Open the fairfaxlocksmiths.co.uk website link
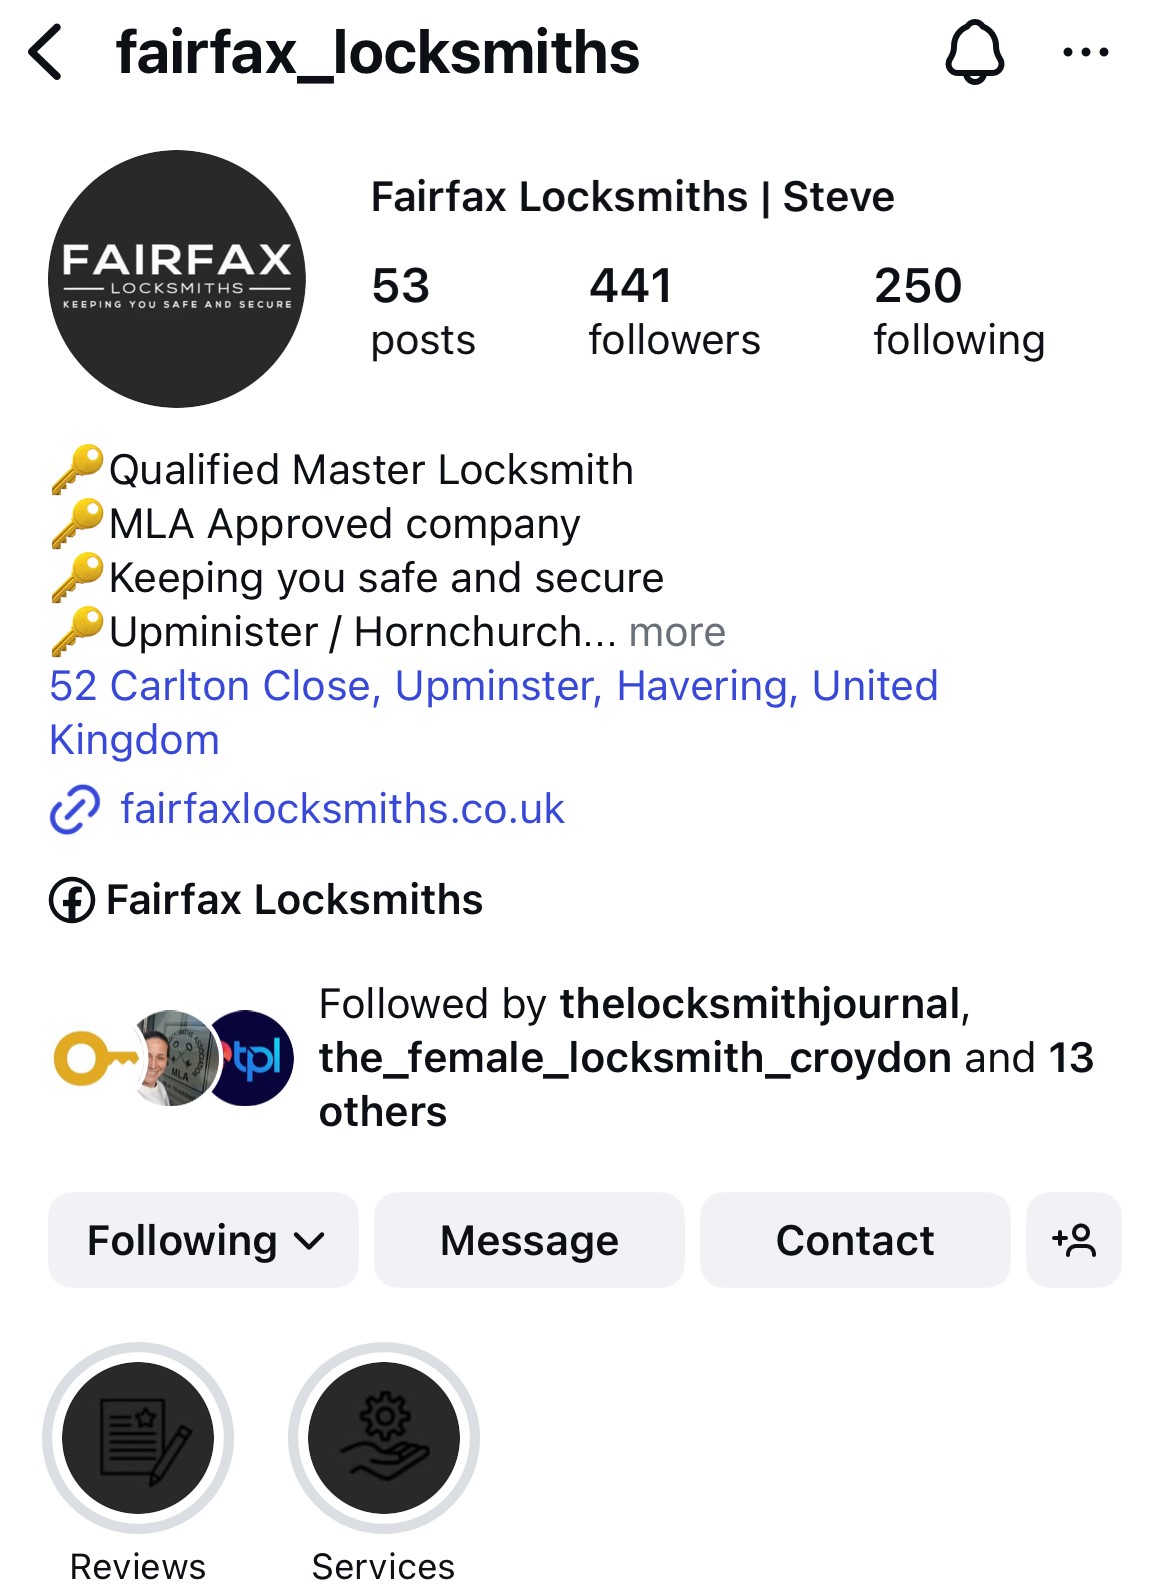 pos(342,809)
